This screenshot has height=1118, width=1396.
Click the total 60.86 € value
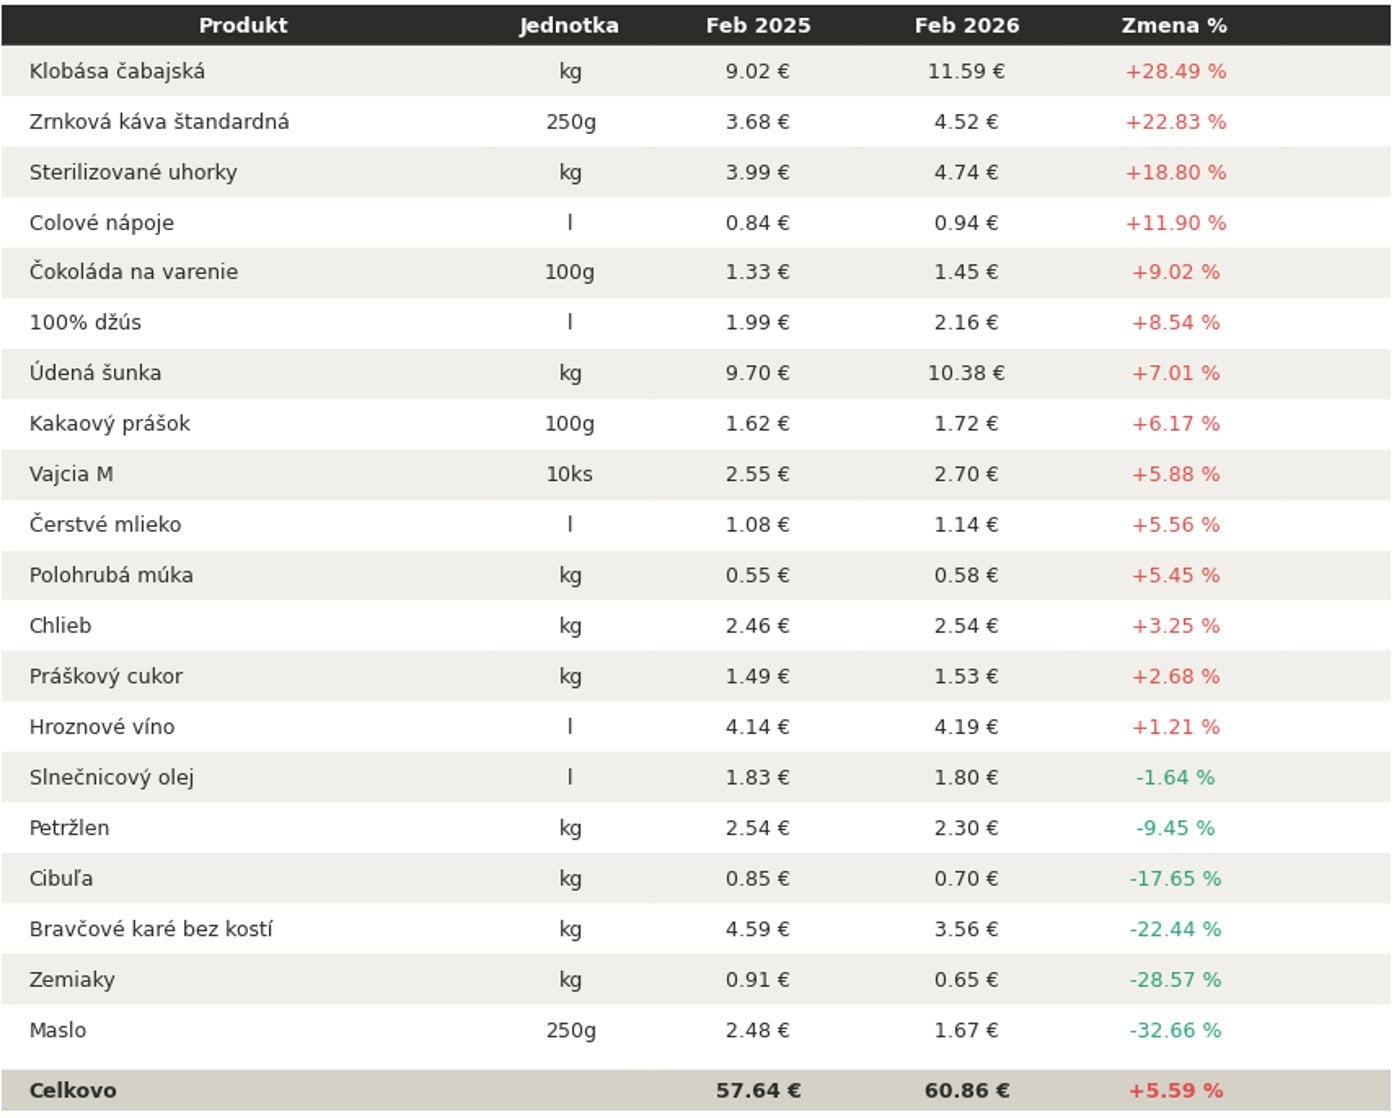click(966, 1090)
